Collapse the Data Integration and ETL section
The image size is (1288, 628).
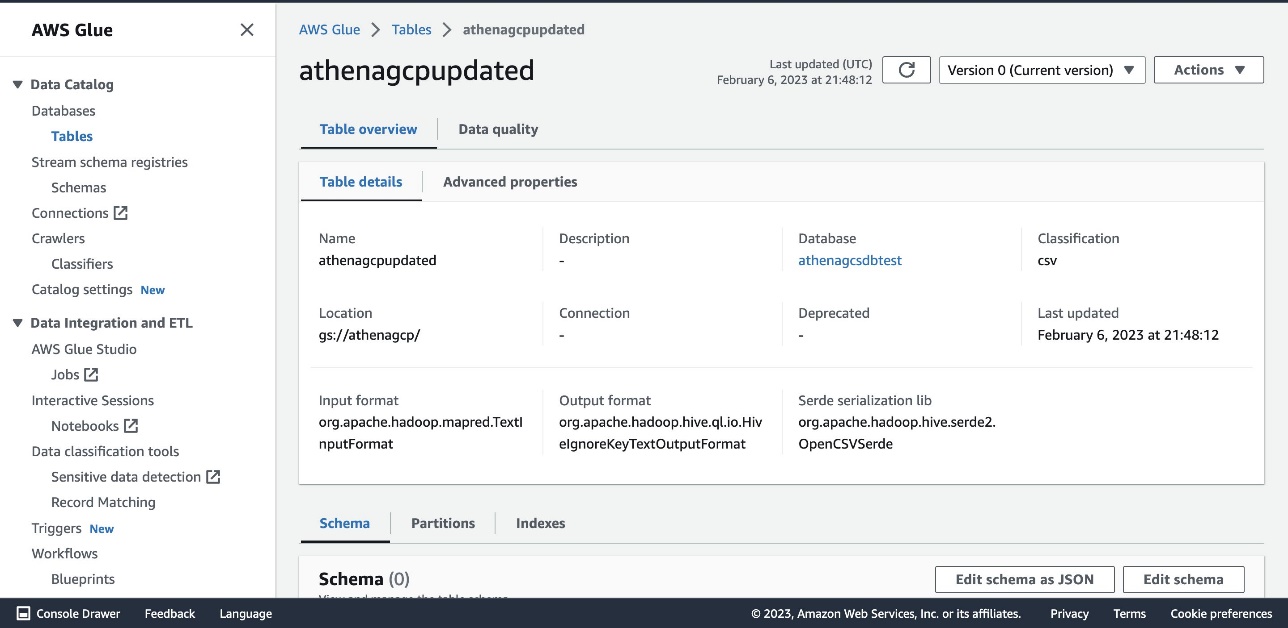click(17, 323)
